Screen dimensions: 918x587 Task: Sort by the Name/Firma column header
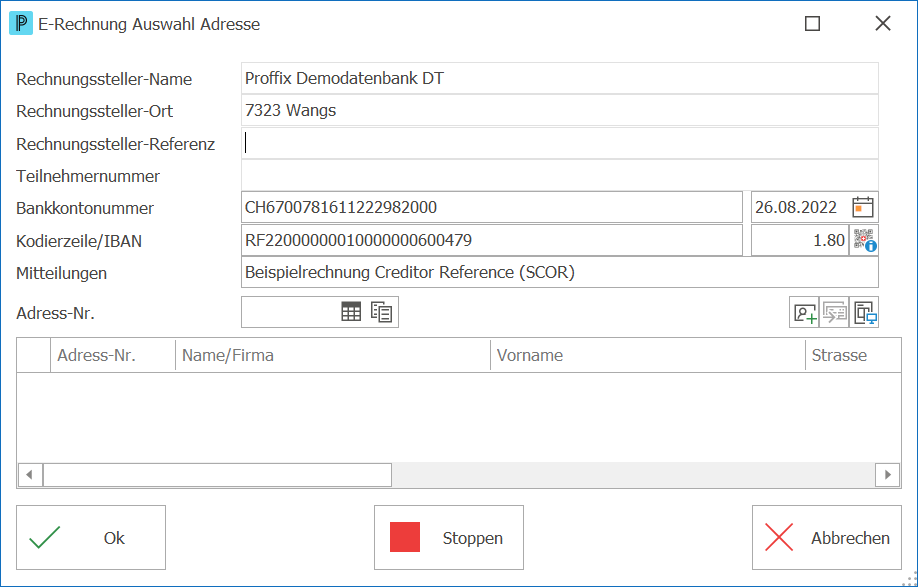[333, 355]
